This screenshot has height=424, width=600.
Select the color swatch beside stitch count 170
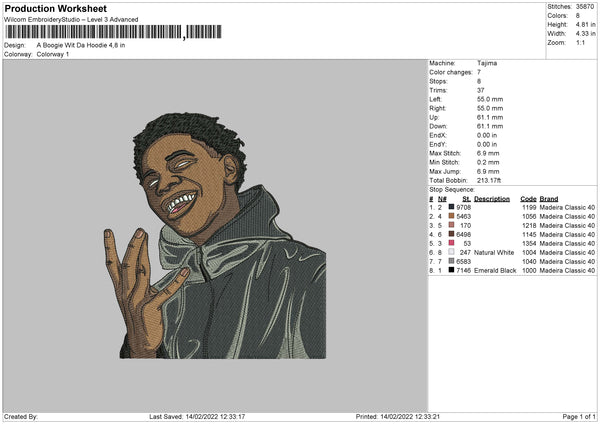(451, 225)
